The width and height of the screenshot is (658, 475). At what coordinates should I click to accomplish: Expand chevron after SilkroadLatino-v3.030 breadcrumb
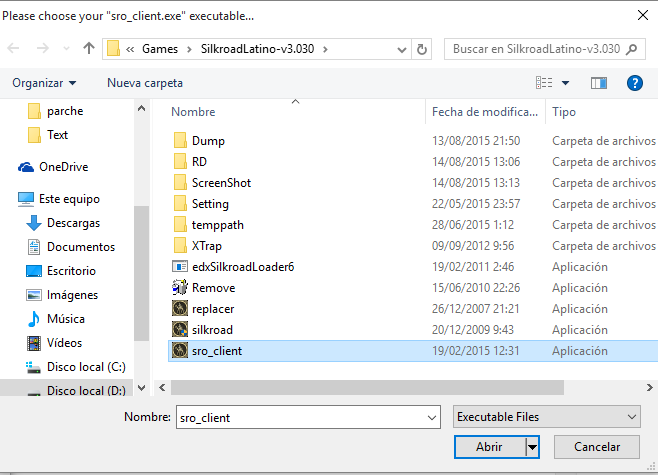[x=325, y=50]
